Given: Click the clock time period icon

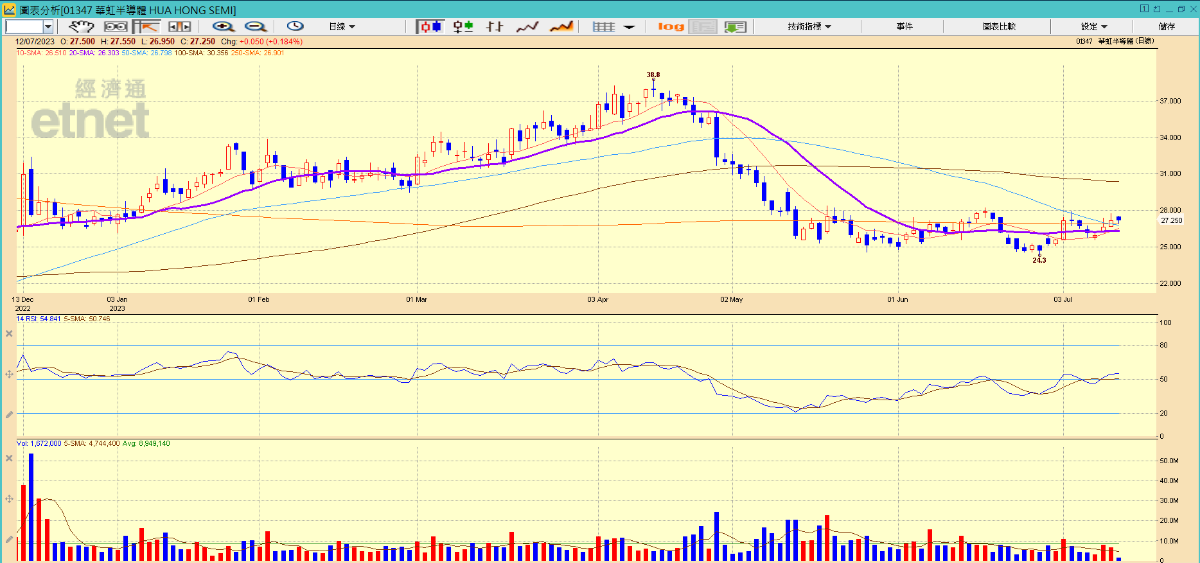Looking at the screenshot, I should pos(295,26).
